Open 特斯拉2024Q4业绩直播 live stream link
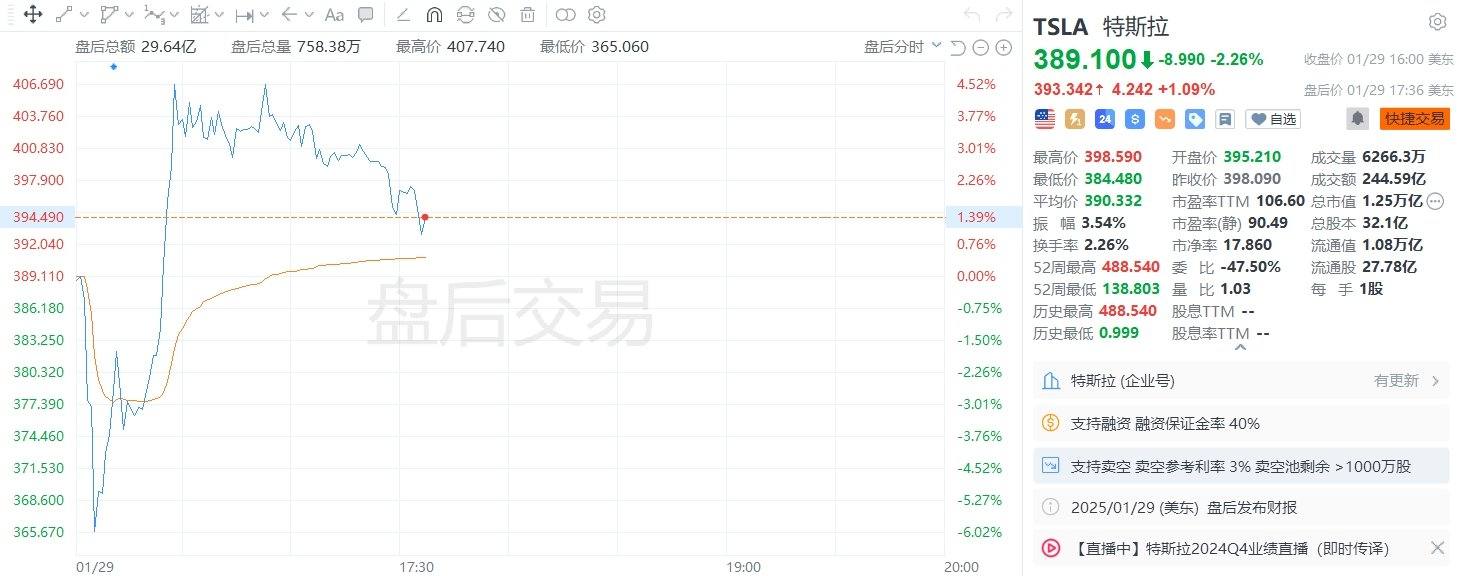Image resolution: width=1461 pixels, height=576 pixels. coord(1230,548)
